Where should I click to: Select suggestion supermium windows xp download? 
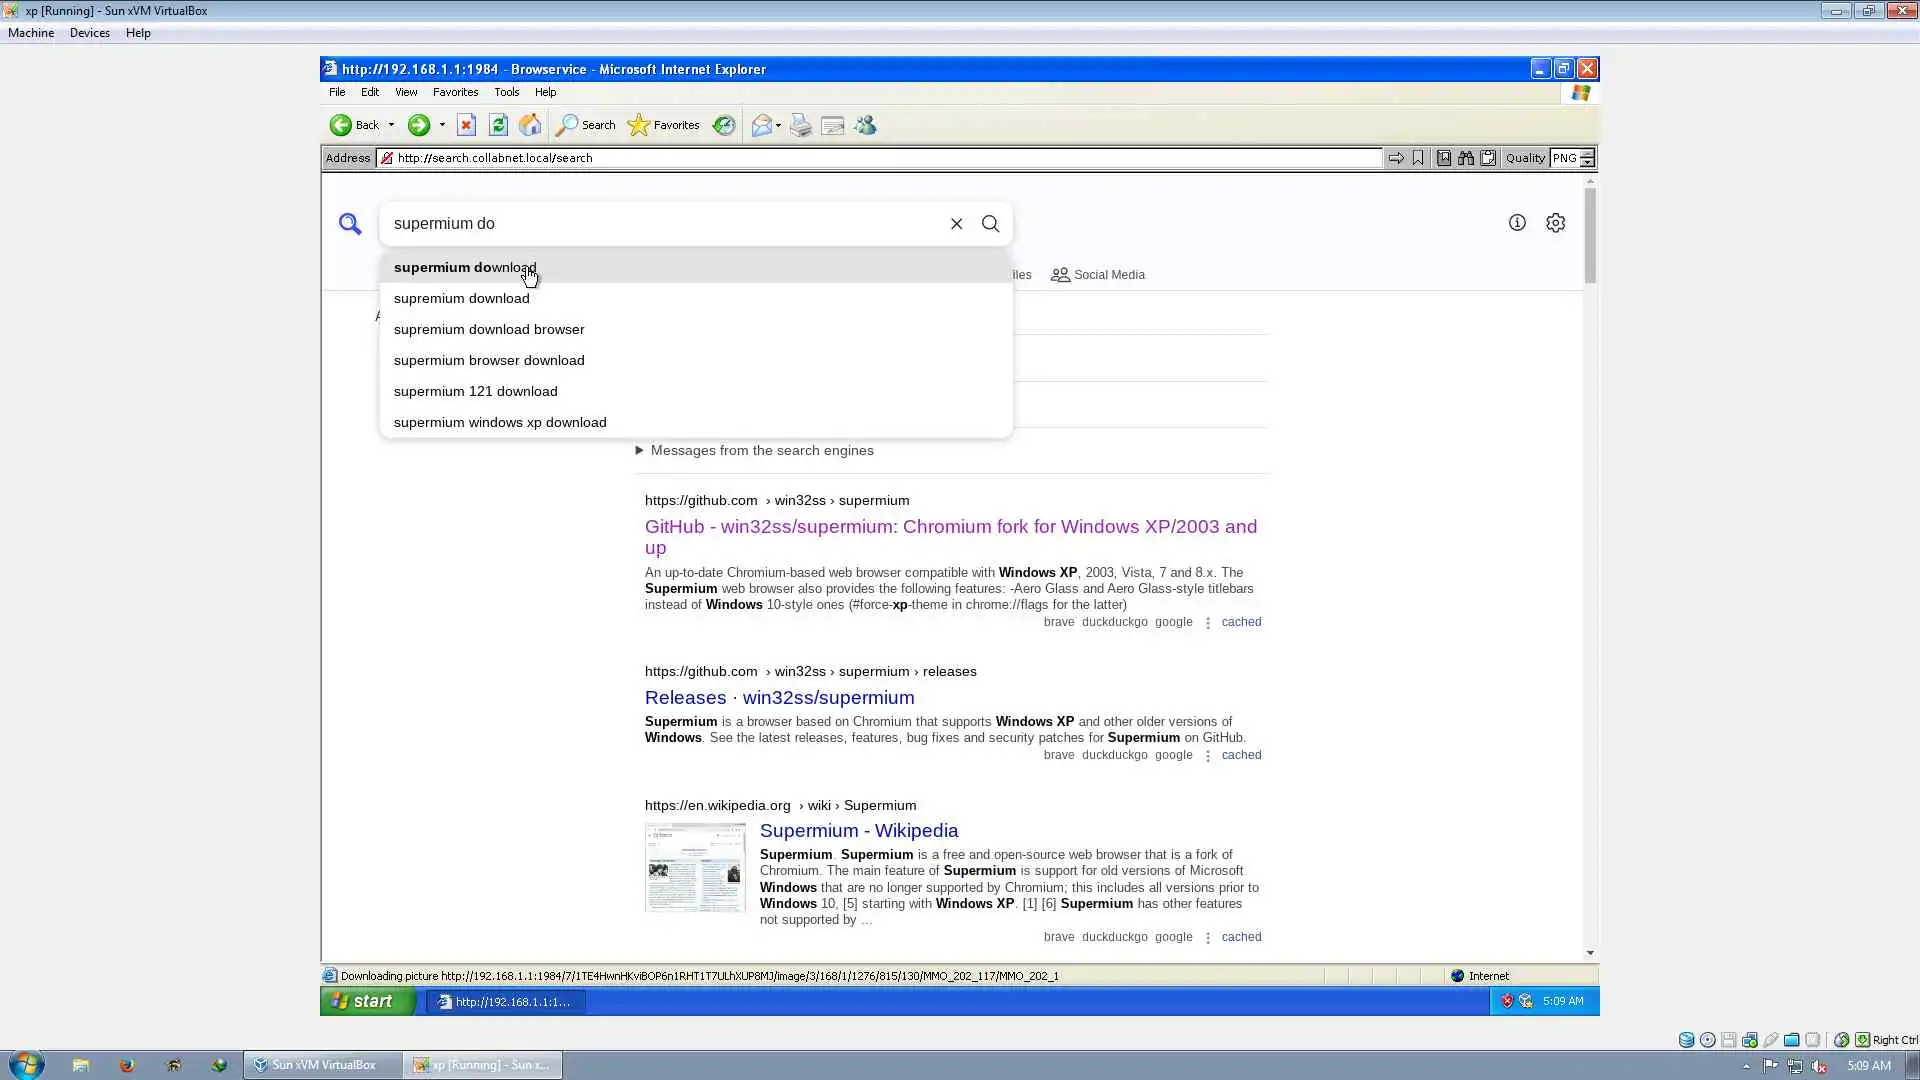500,423
